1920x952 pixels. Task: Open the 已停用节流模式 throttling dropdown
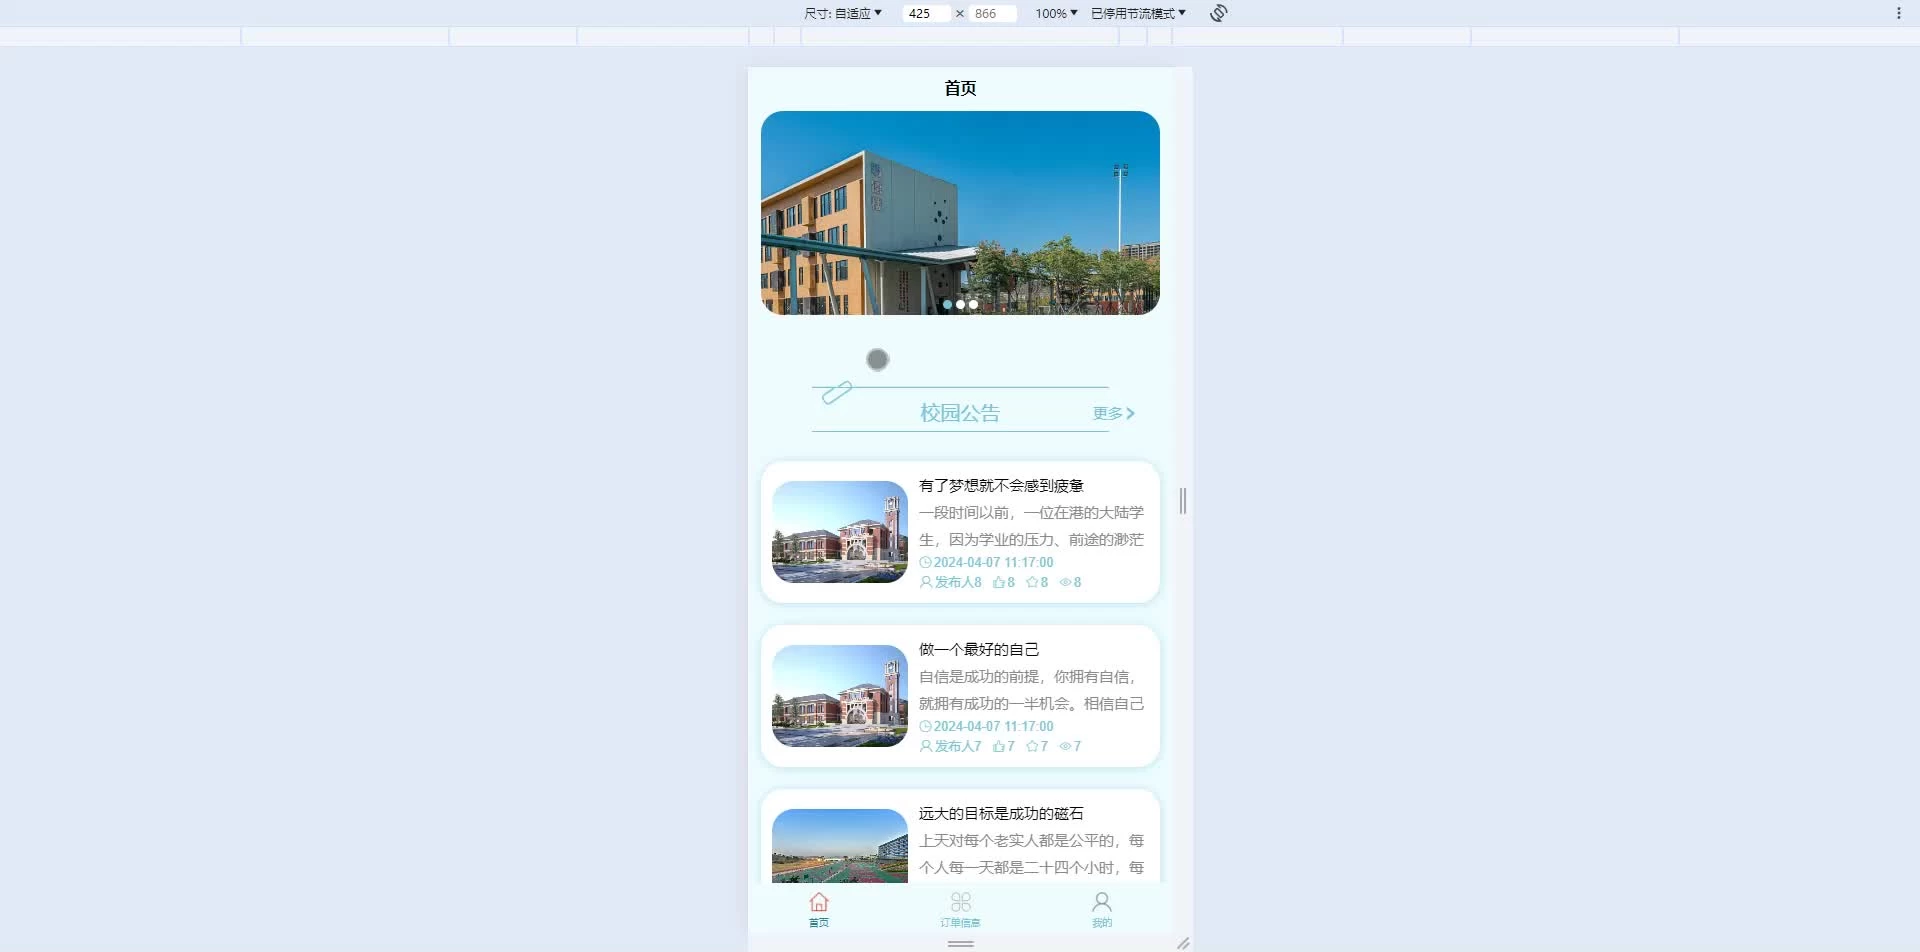tap(1138, 13)
